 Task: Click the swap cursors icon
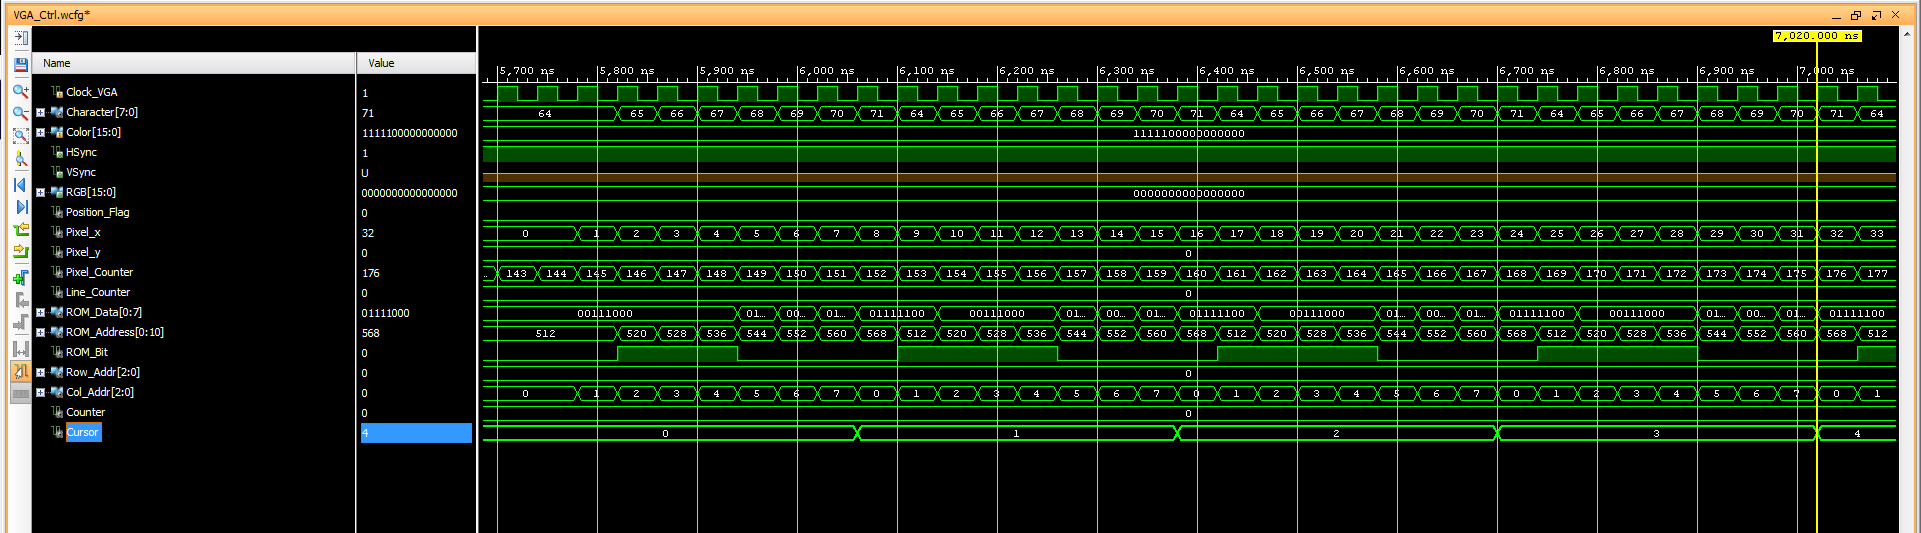point(21,348)
